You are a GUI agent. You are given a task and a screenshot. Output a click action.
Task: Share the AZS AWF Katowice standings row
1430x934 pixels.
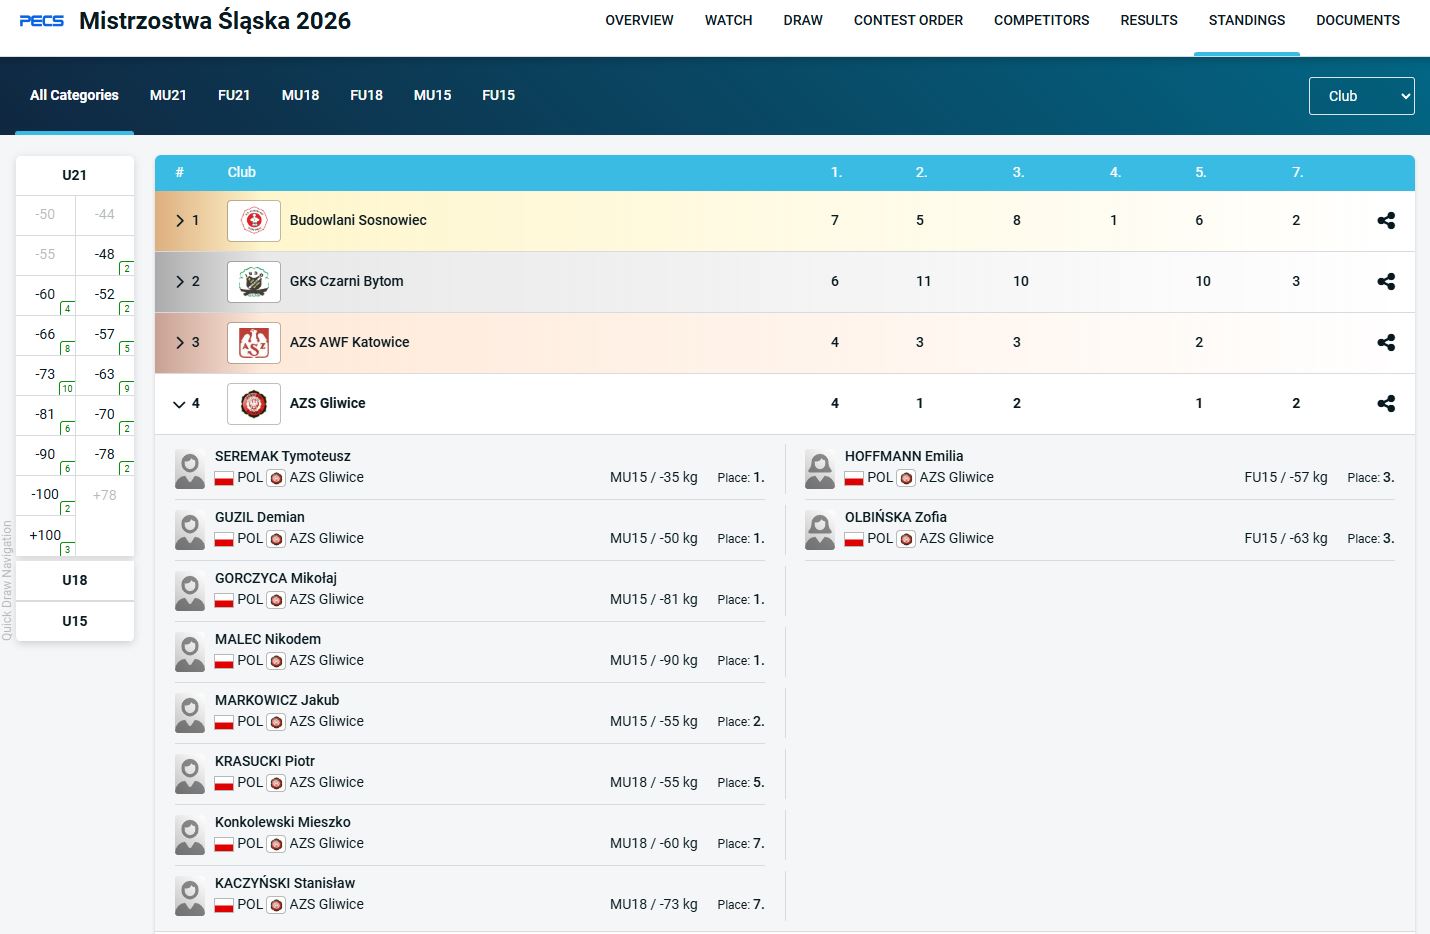[1385, 343]
